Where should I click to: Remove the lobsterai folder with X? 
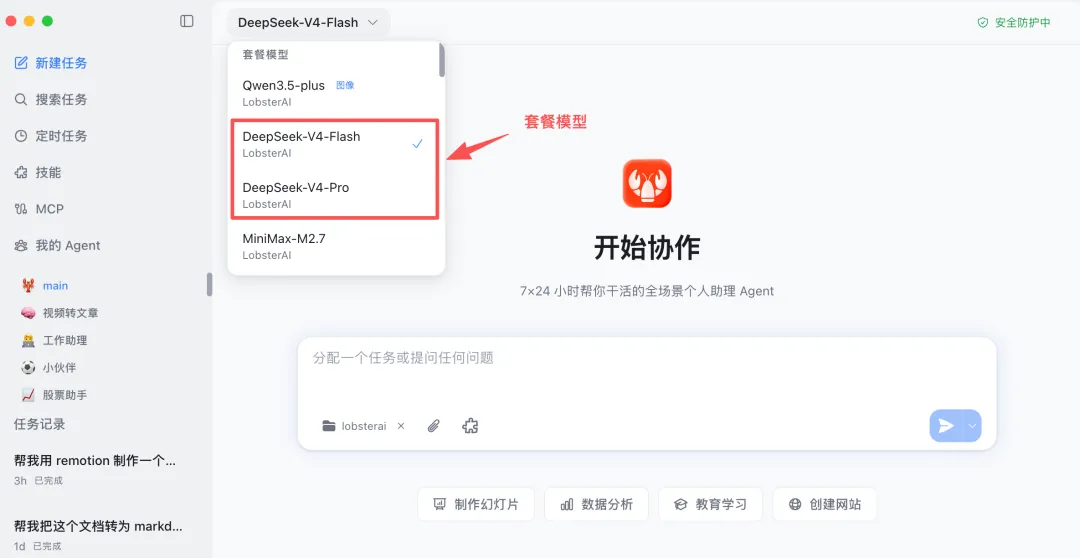click(401, 426)
